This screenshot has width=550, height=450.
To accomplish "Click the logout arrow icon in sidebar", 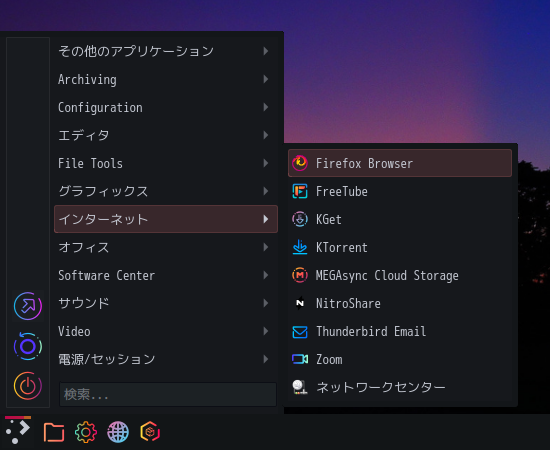I will tap(28, 306).
